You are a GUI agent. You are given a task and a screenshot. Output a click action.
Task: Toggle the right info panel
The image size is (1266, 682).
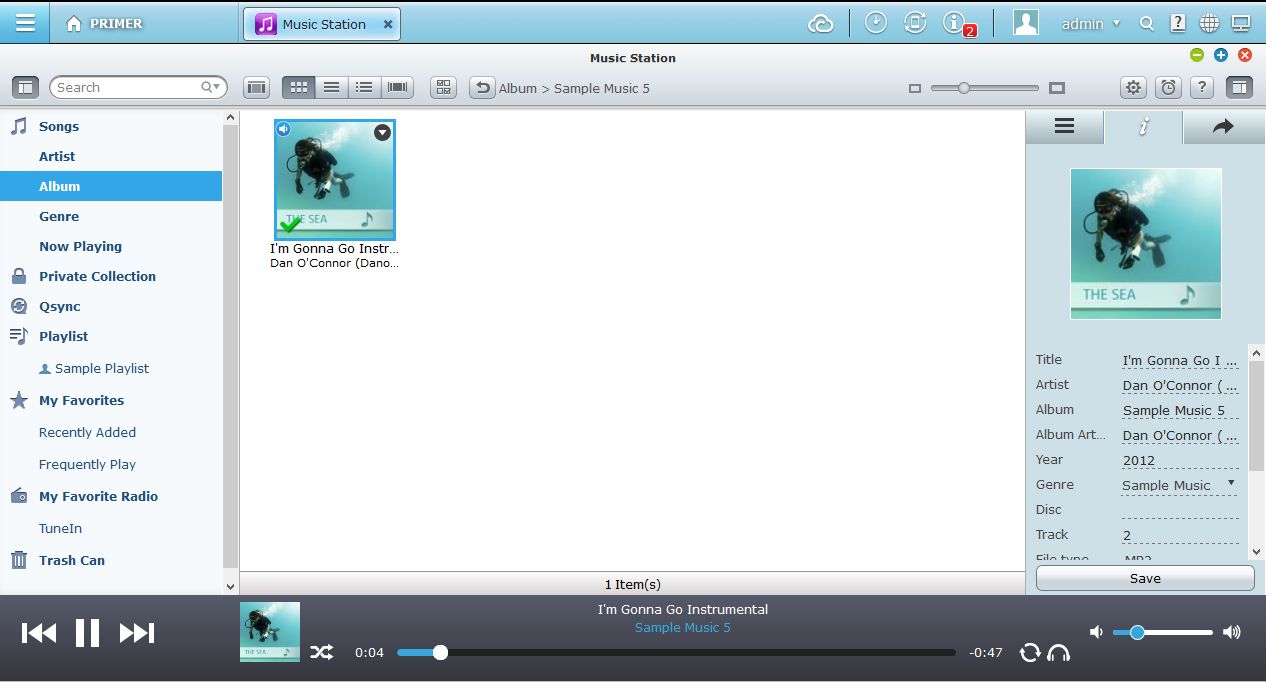(x=1239, y=88)
